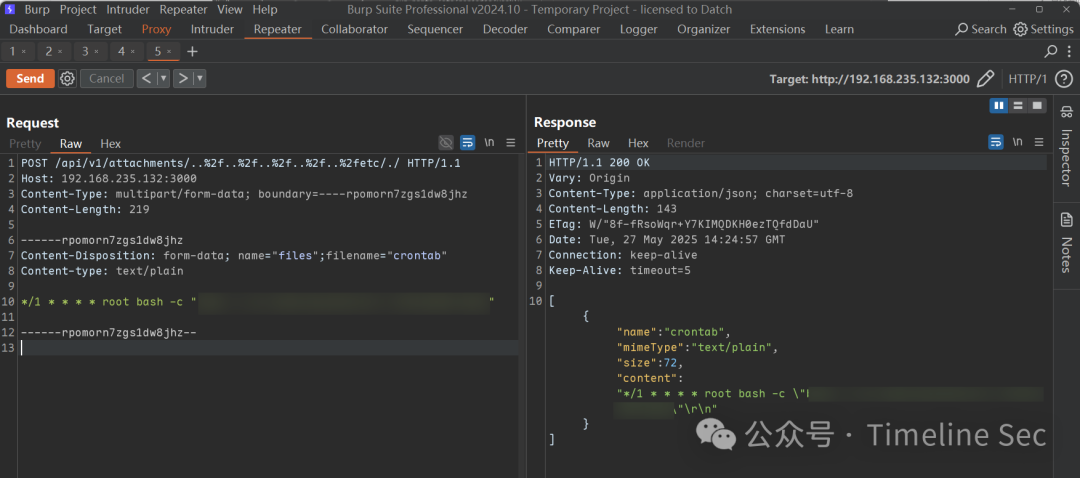
Task: Add a new Repeater tab with plus
Action: tap(192, 52)
